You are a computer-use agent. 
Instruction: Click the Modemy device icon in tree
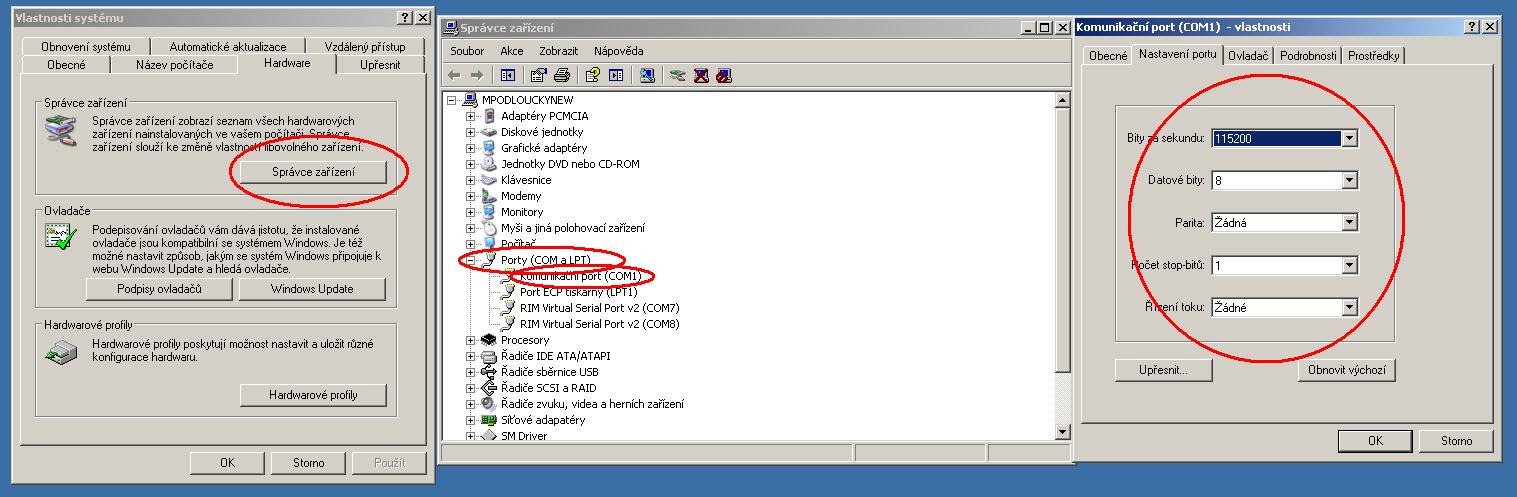(489, 196)
